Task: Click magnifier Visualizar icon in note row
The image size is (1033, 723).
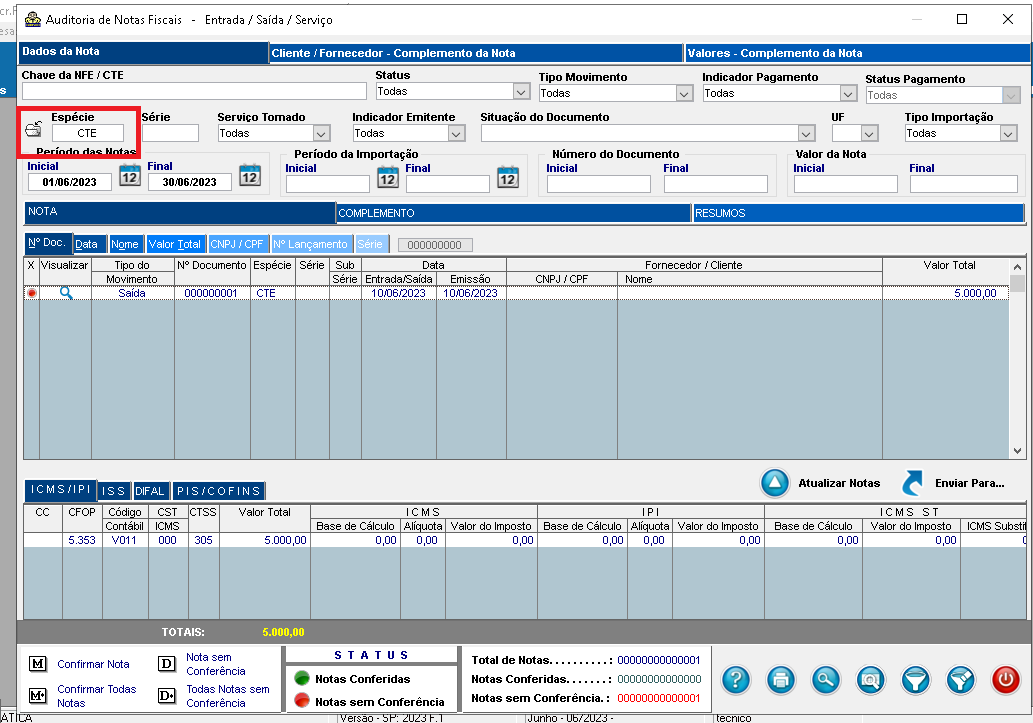Action: coord(66,293)
